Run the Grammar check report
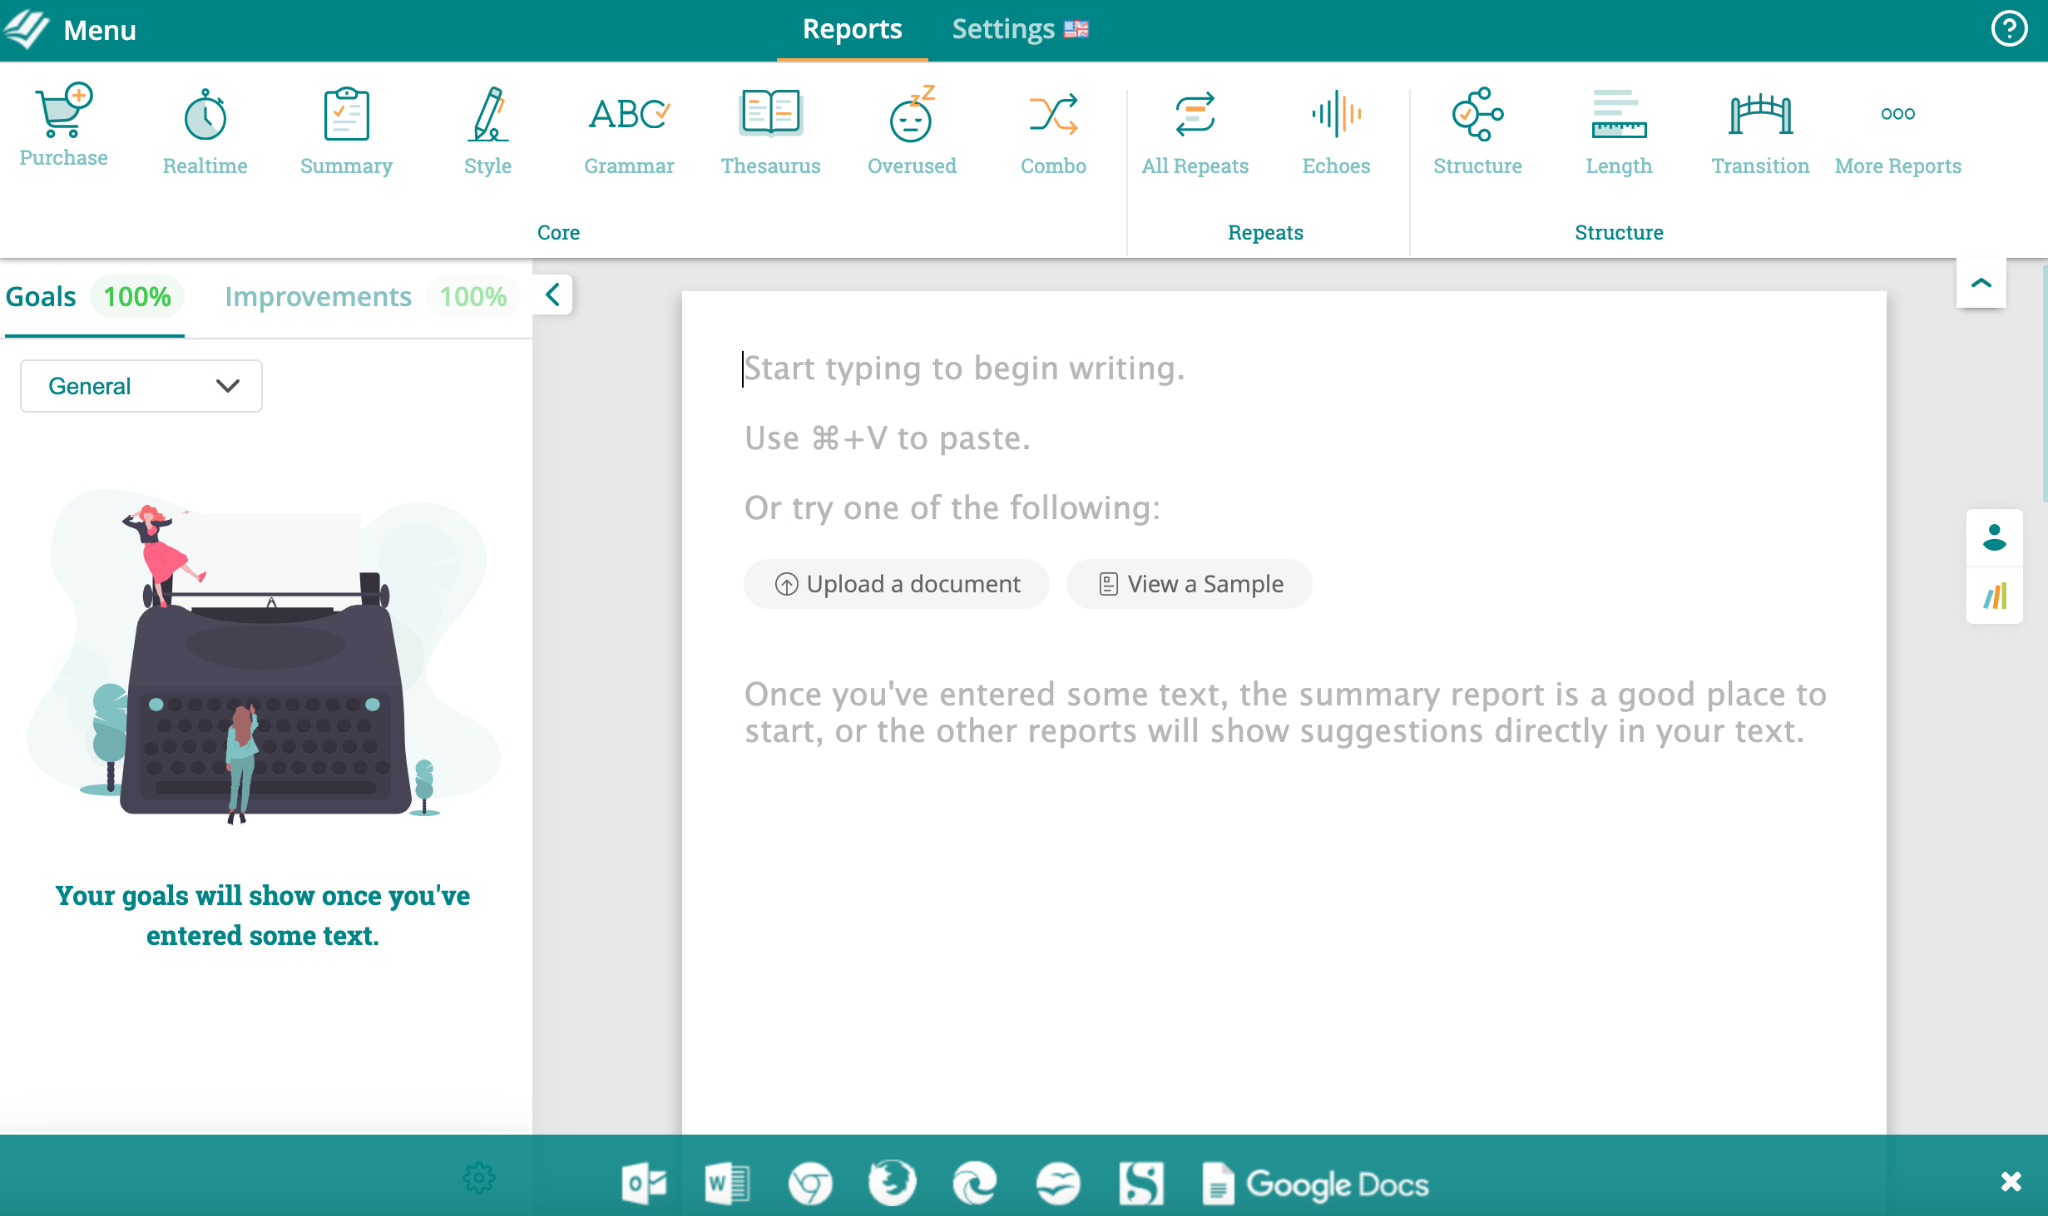Image resolution: width=2048 pixels, height=1216 pixels. tap(629, 132)
